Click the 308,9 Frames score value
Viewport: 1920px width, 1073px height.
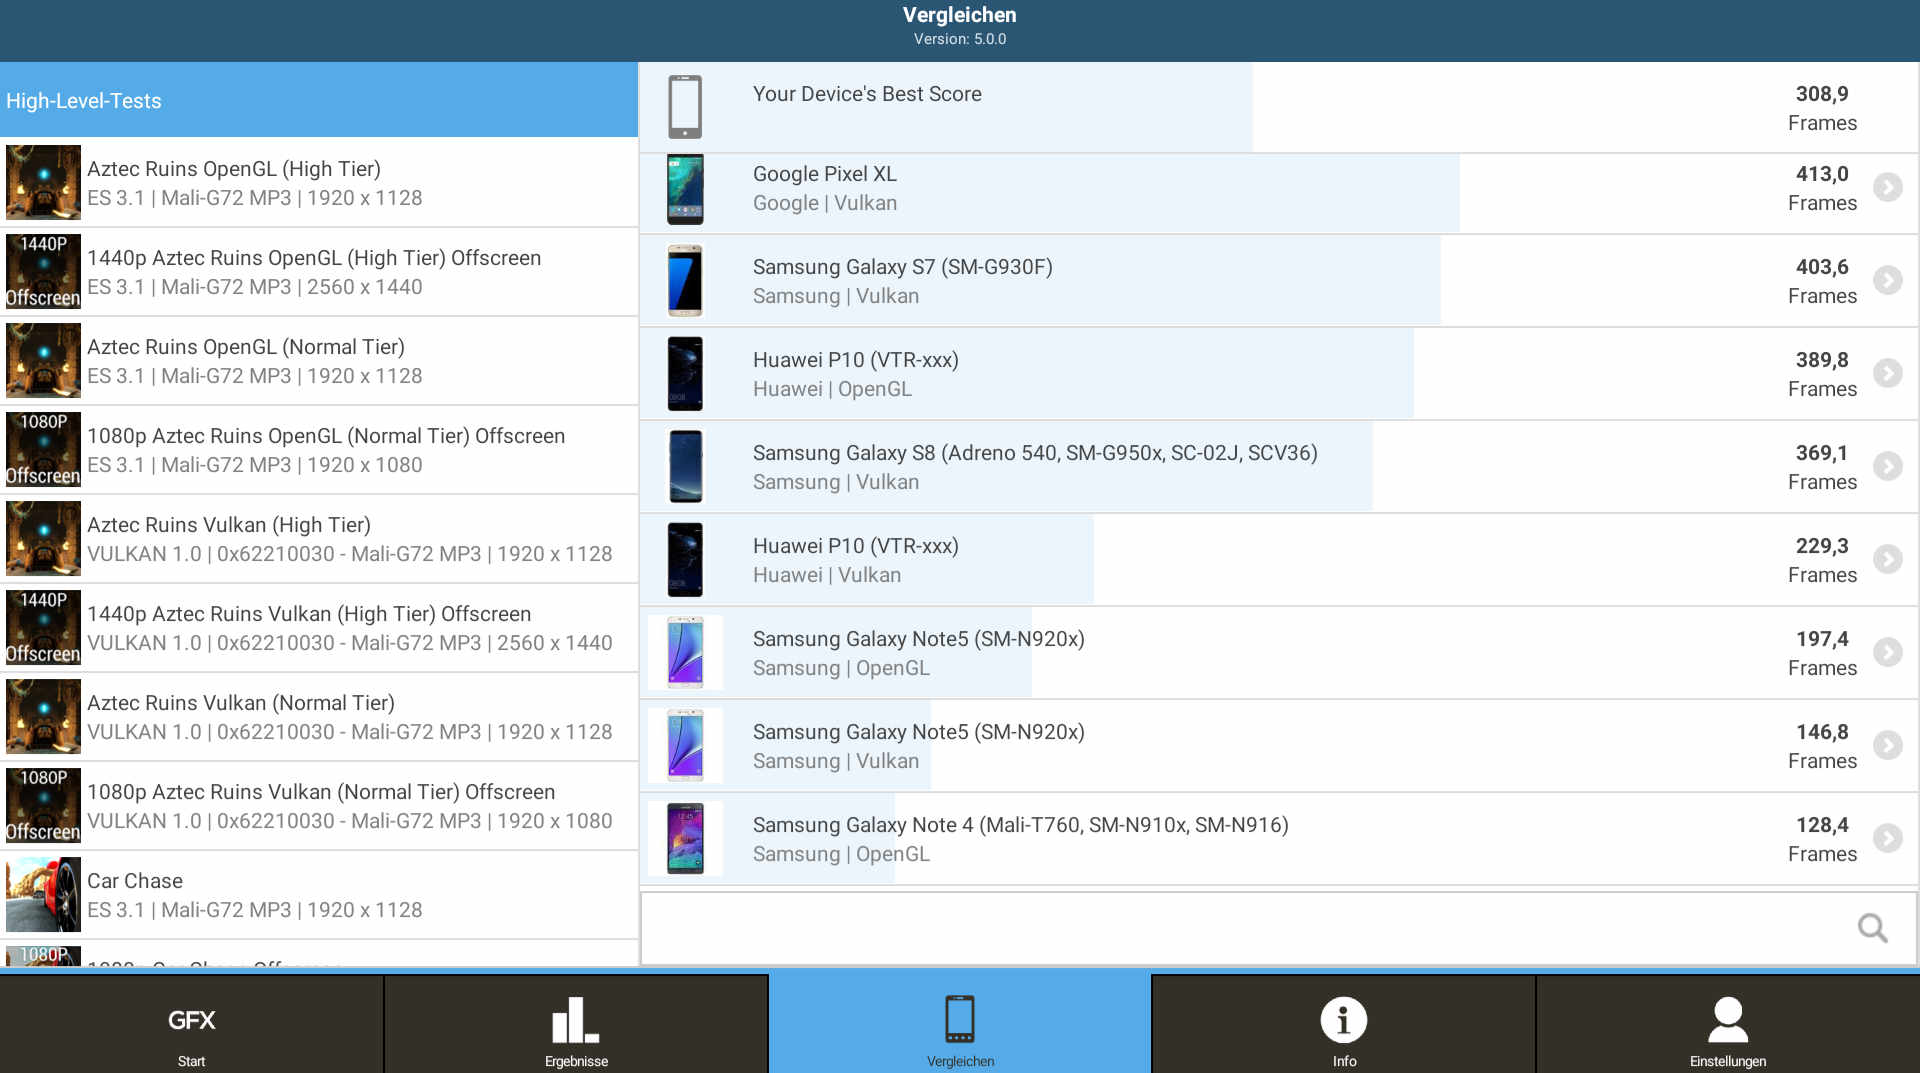(x=1822, y=108)
